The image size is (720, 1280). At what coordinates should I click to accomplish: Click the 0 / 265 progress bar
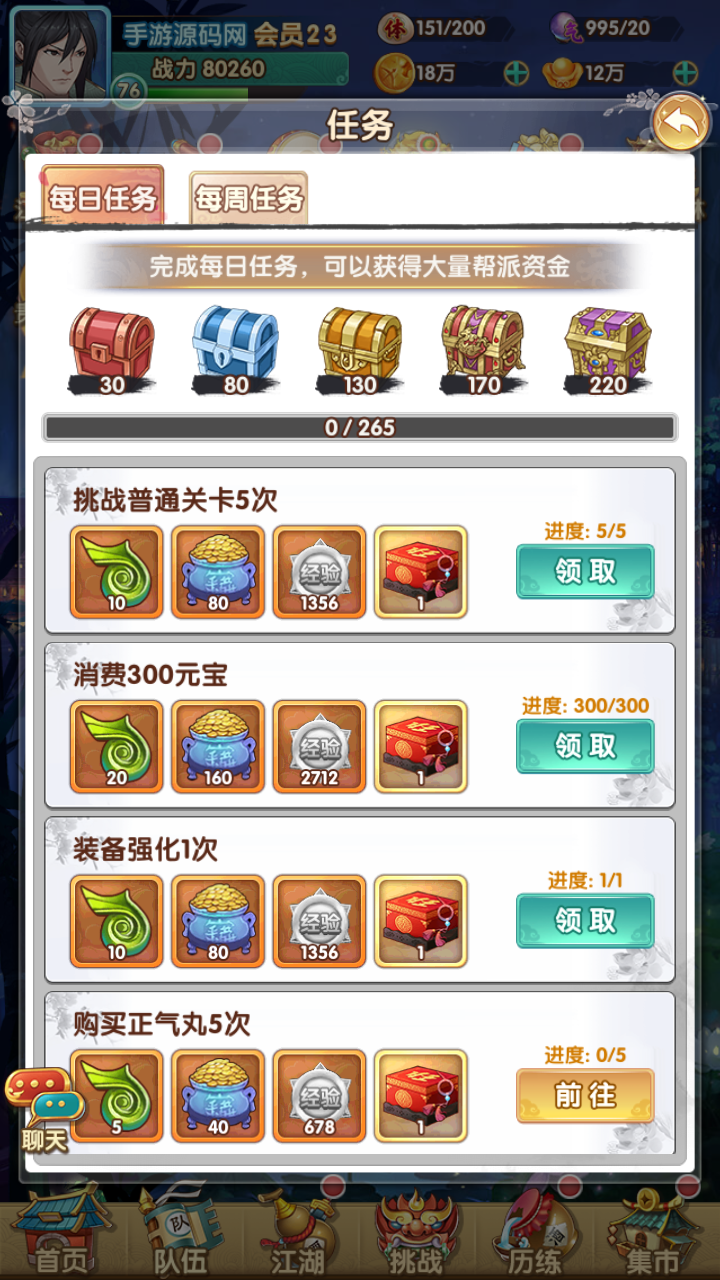[360, 428]
